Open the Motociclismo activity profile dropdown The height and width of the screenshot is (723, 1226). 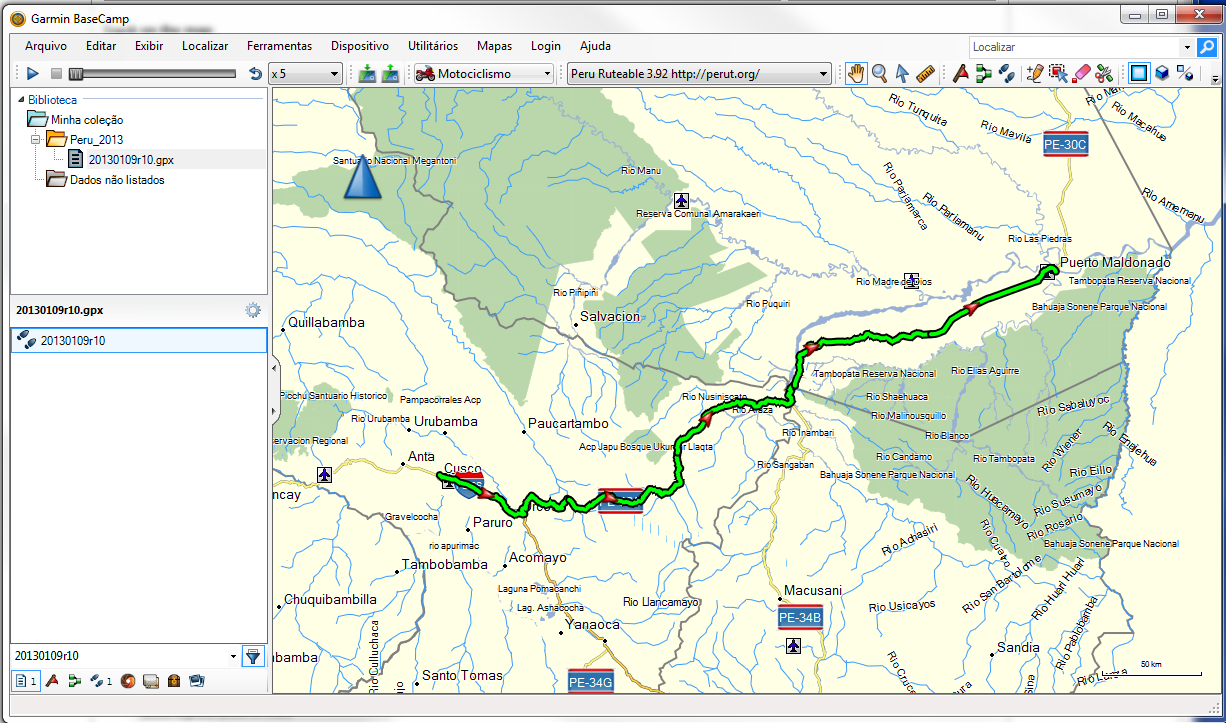point(484,73)
